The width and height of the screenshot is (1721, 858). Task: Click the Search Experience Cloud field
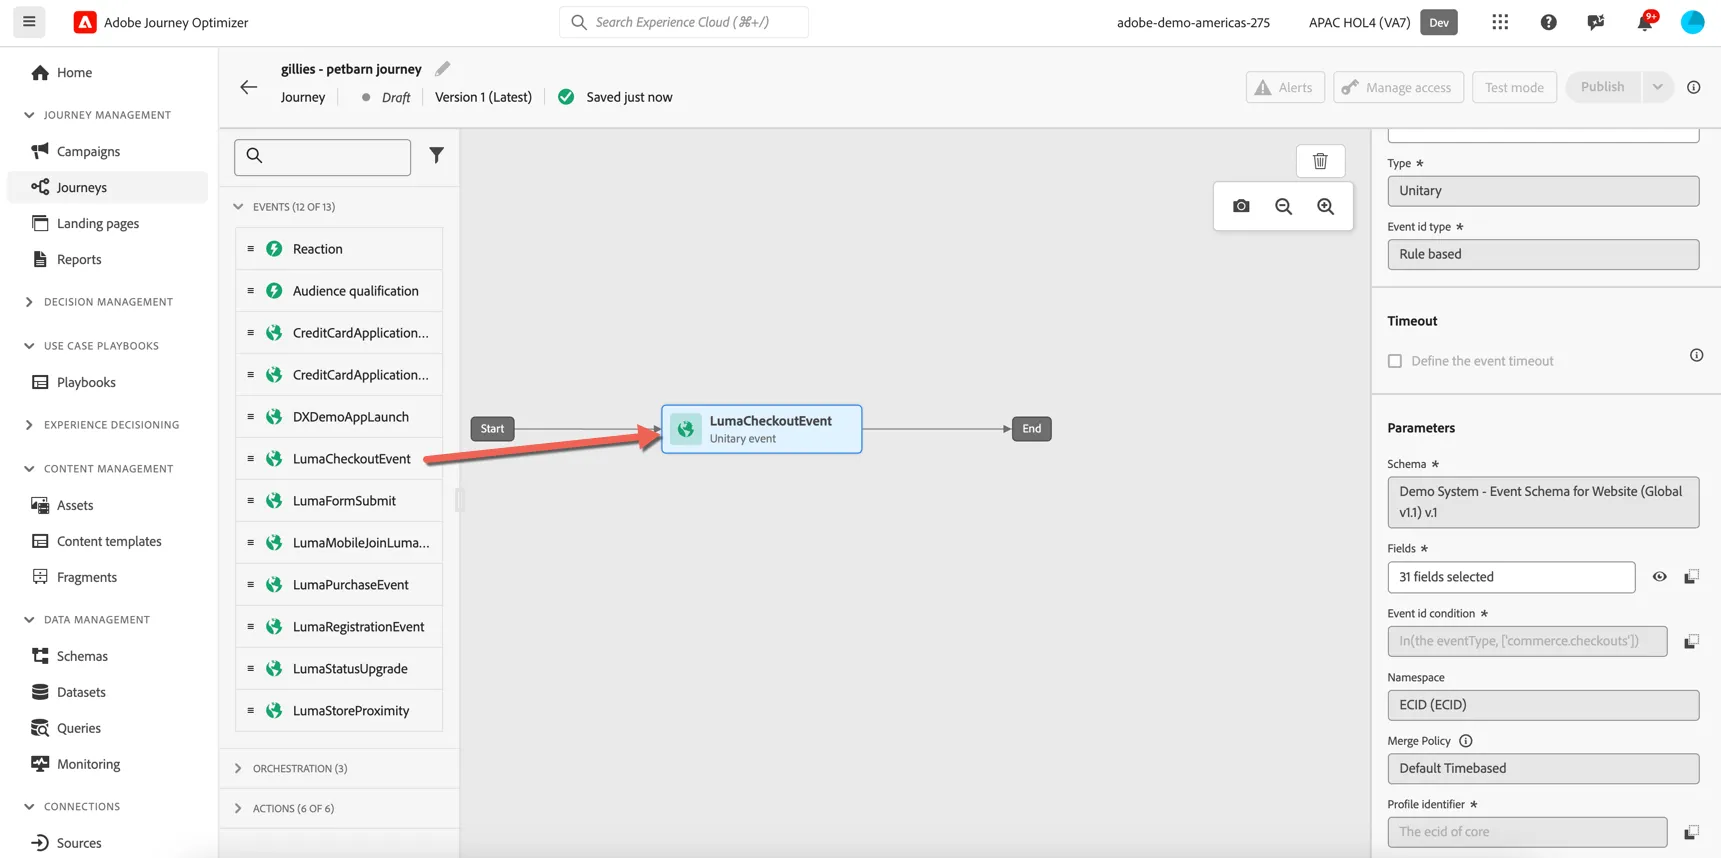point(684,22)
